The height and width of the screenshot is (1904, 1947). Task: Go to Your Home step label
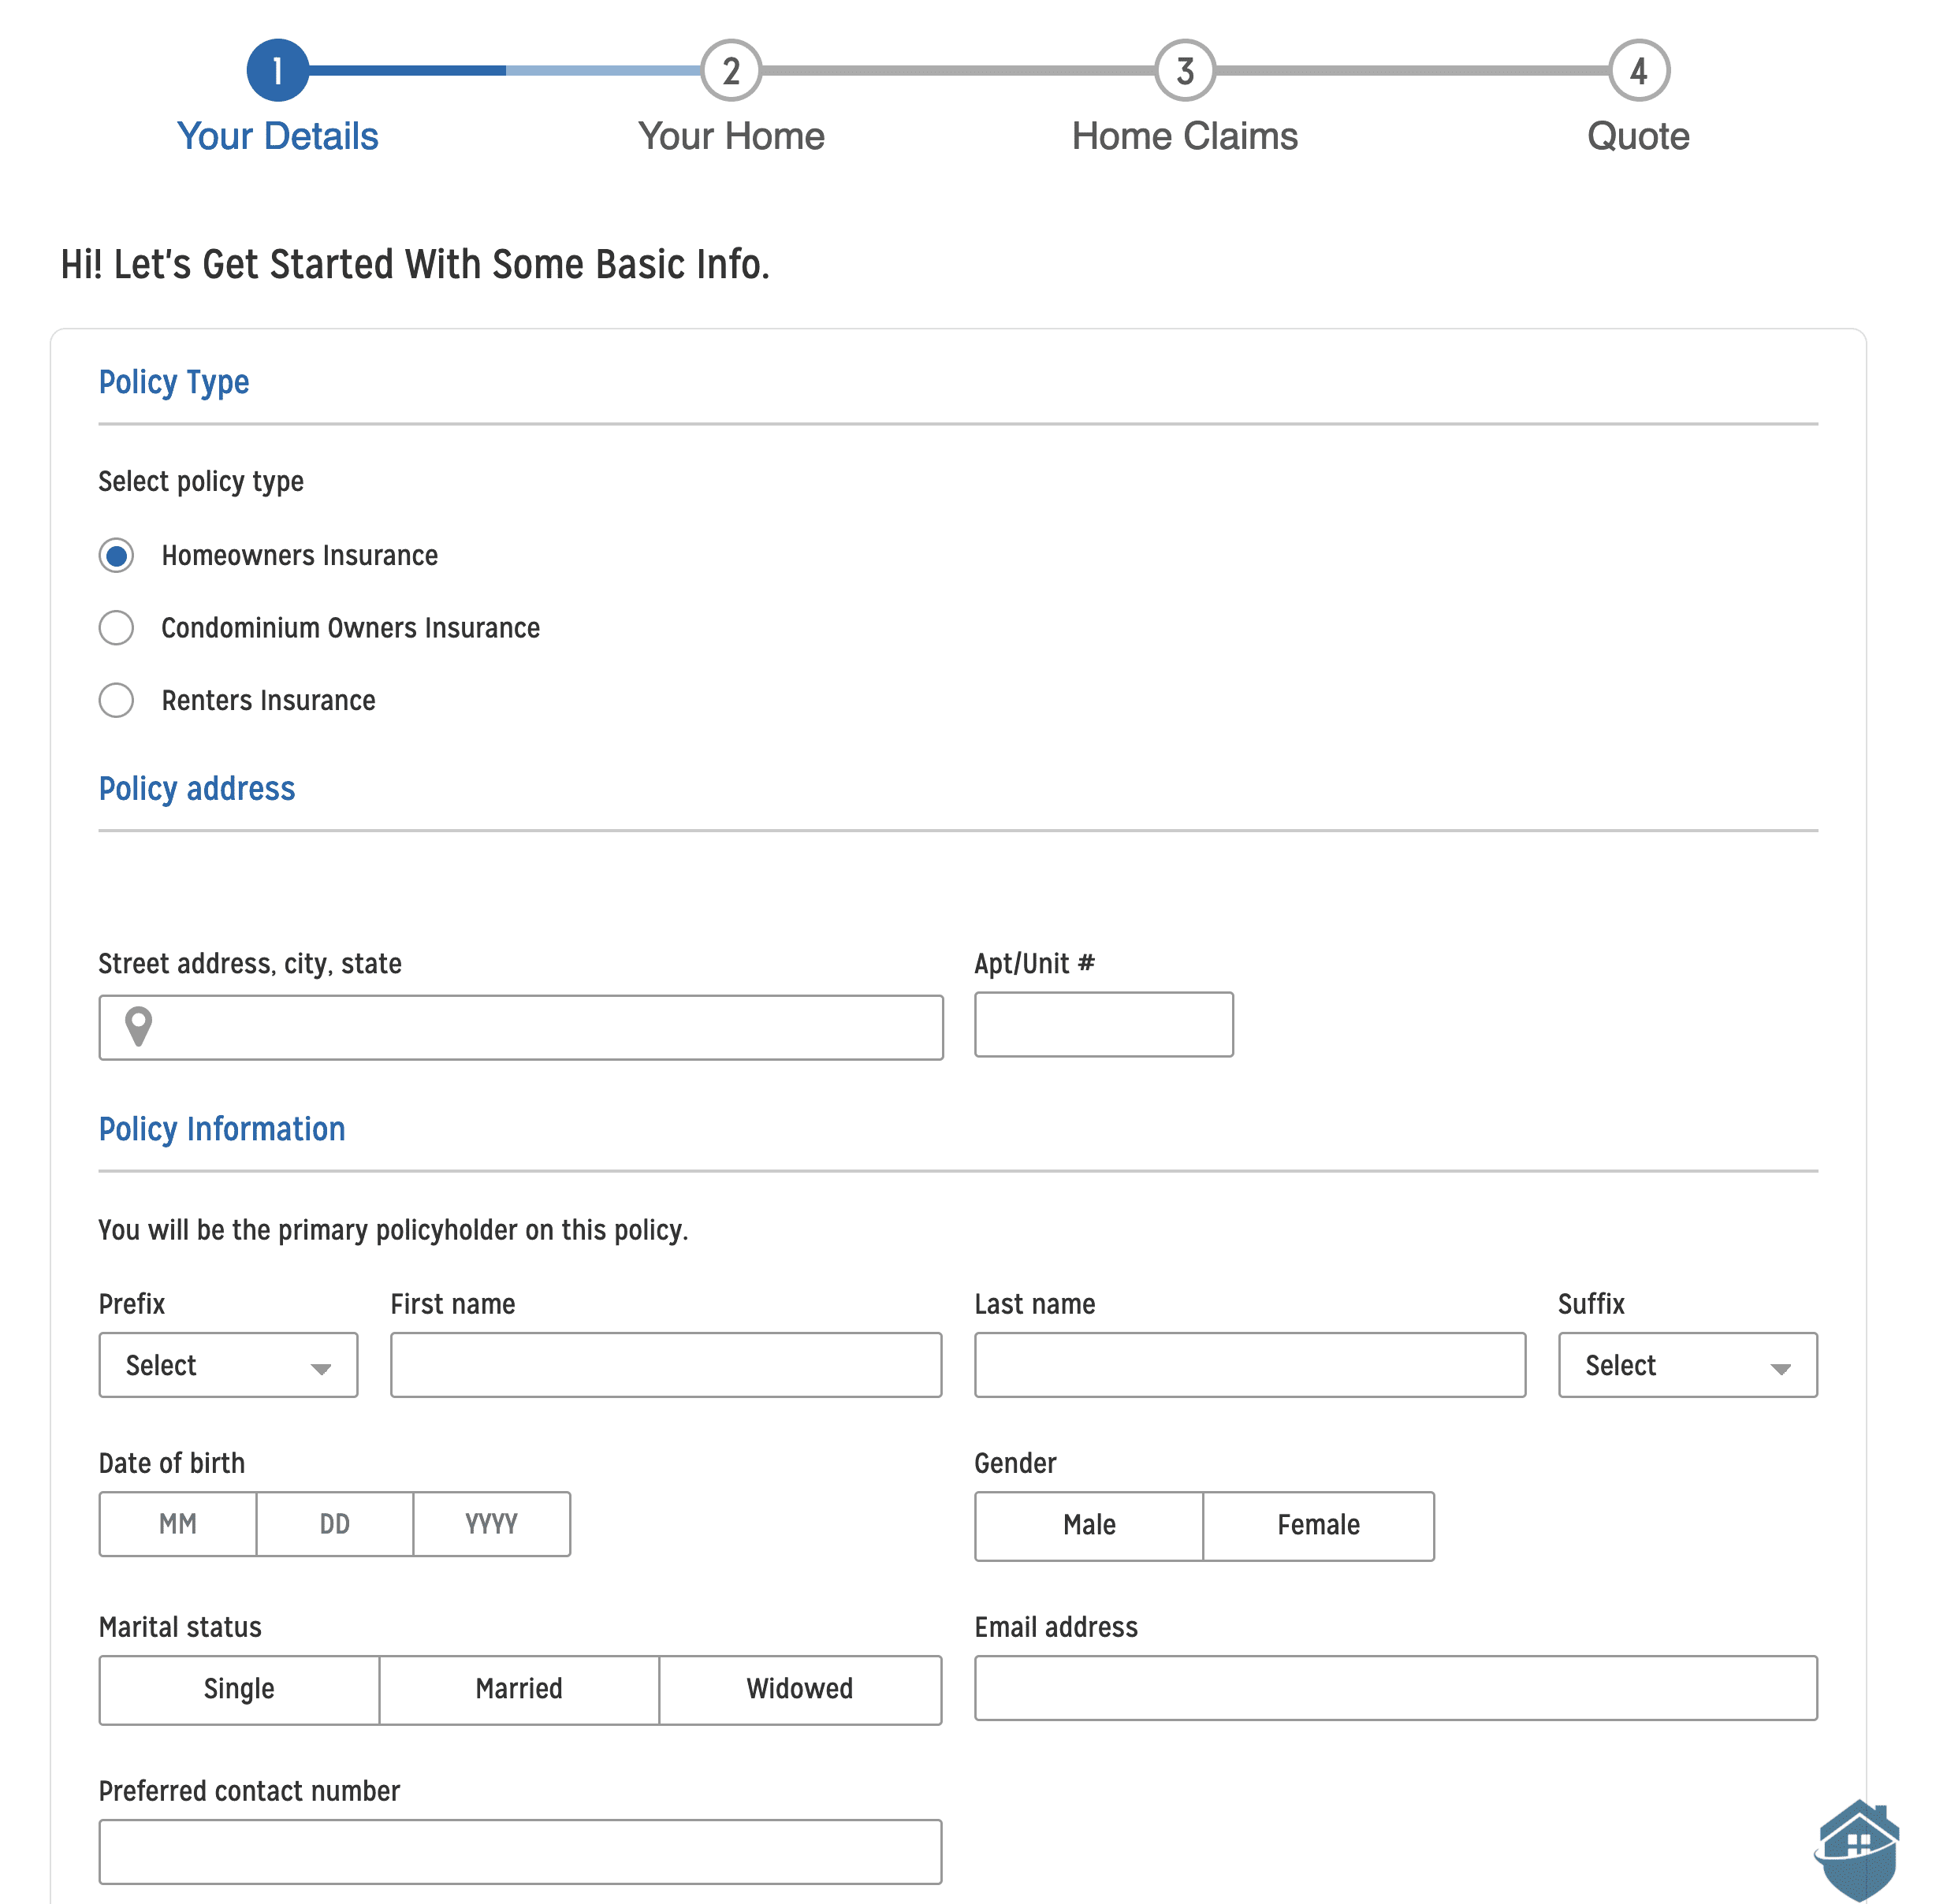click(731, 136)
